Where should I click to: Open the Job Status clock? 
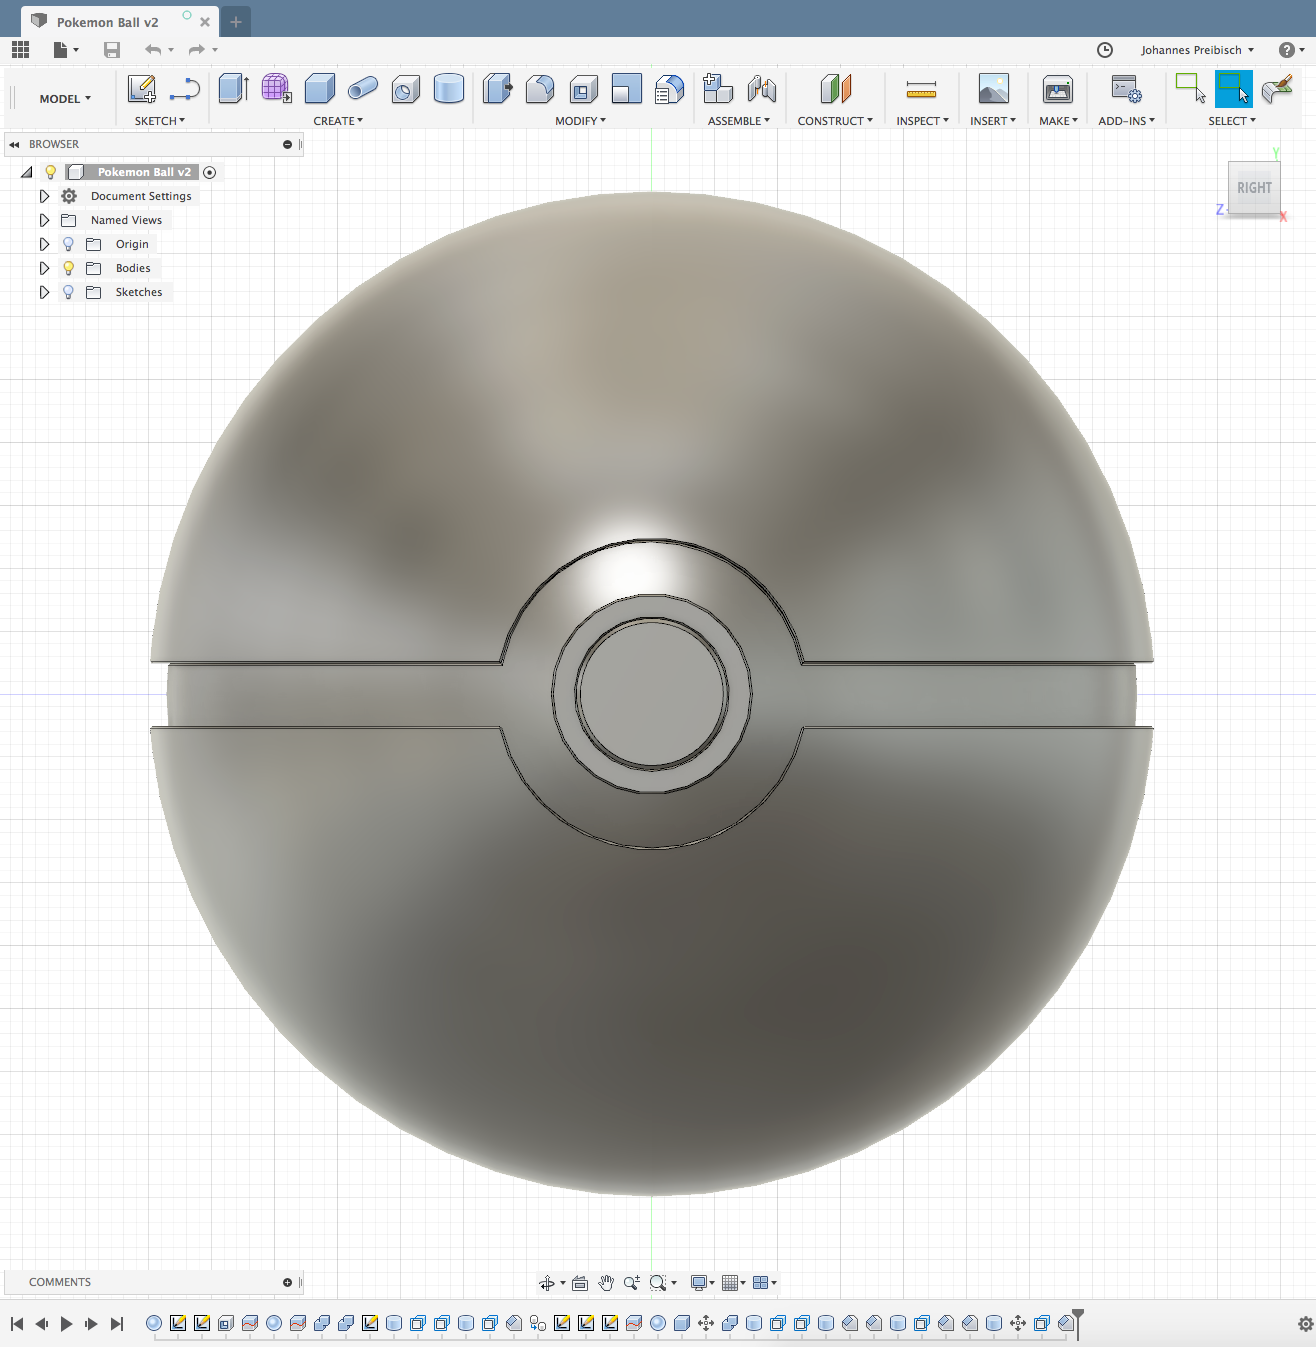(1105, 50)
